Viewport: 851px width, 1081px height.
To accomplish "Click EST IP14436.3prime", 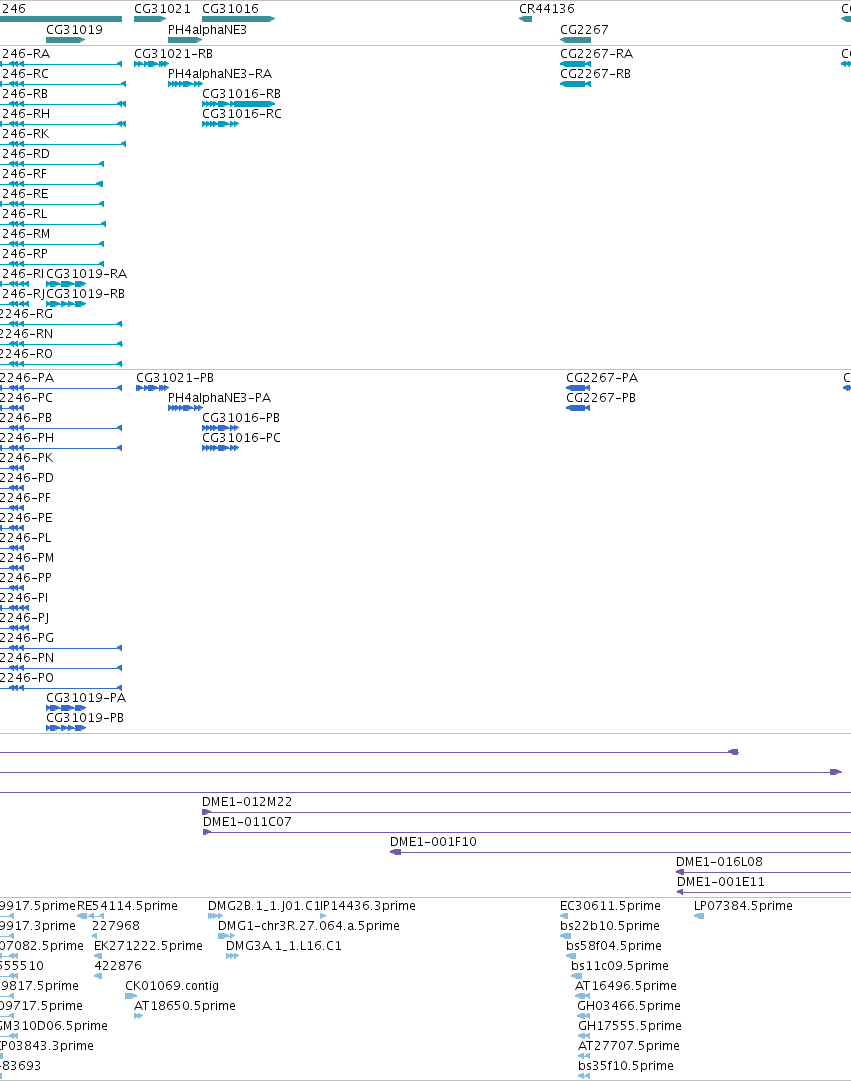I will [368, 905].
